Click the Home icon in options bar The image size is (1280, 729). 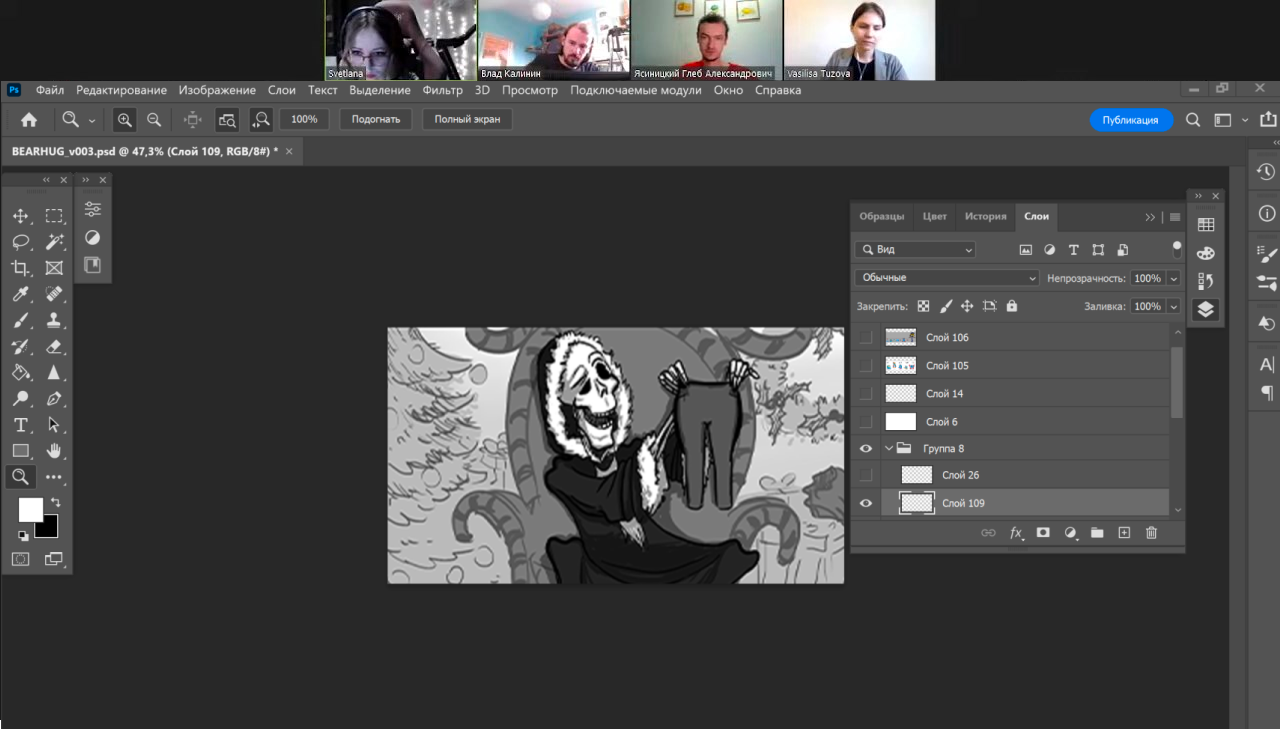pyautogui.click(x=29, y=119)
